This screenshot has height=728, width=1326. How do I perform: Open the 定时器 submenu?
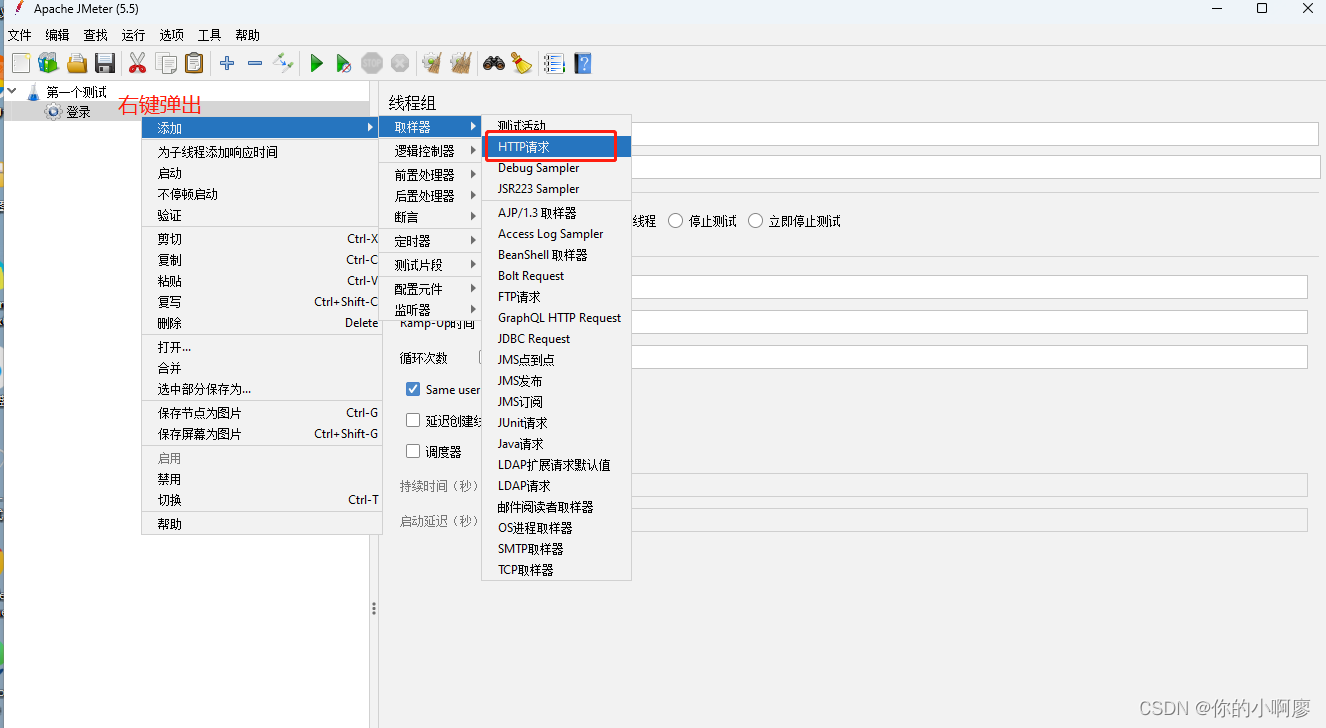click(430, 241)
